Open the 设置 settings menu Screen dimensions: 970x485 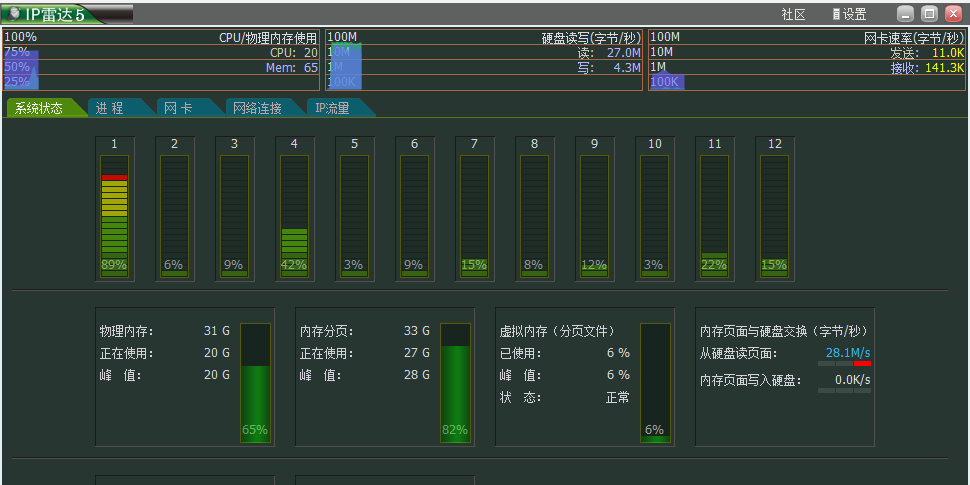point(849,14)
